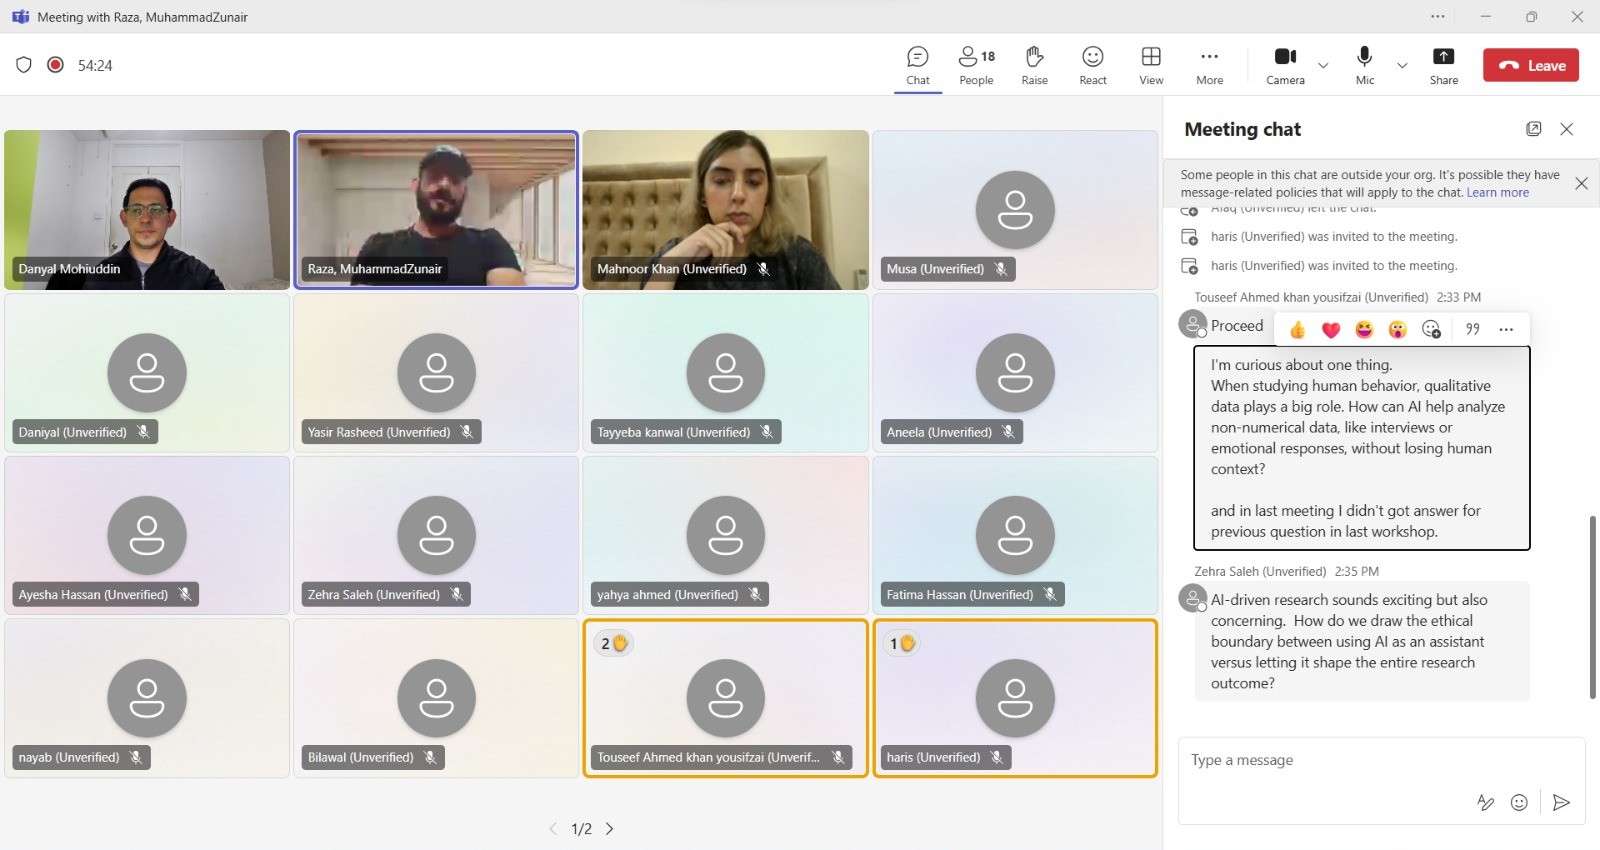
Task: Click Mahnoor Khan's muted mic icon
Action: point(763,269)
